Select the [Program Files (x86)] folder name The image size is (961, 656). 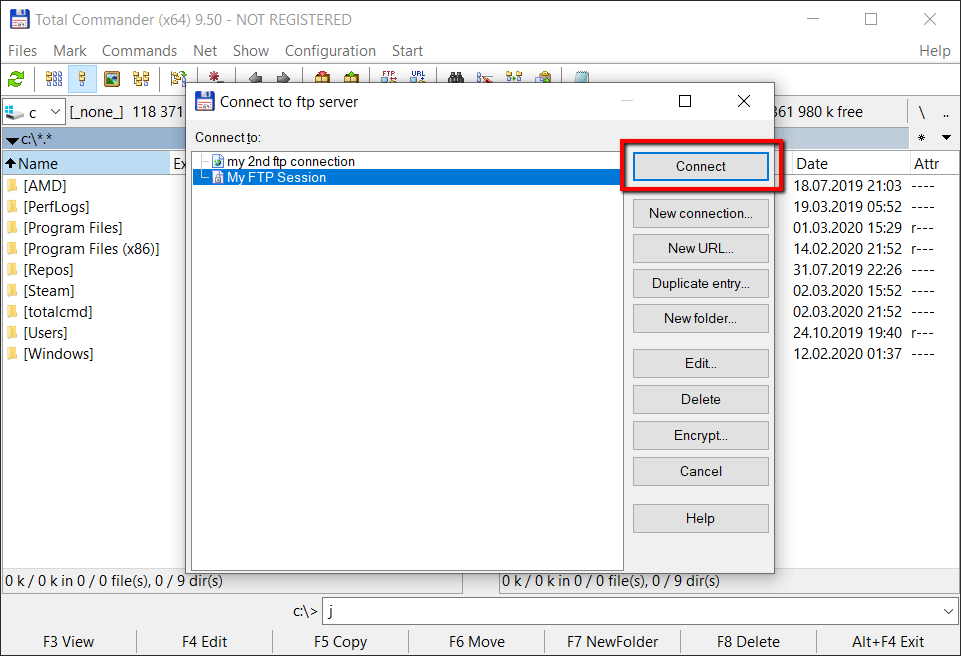click(x=91, y=249)
